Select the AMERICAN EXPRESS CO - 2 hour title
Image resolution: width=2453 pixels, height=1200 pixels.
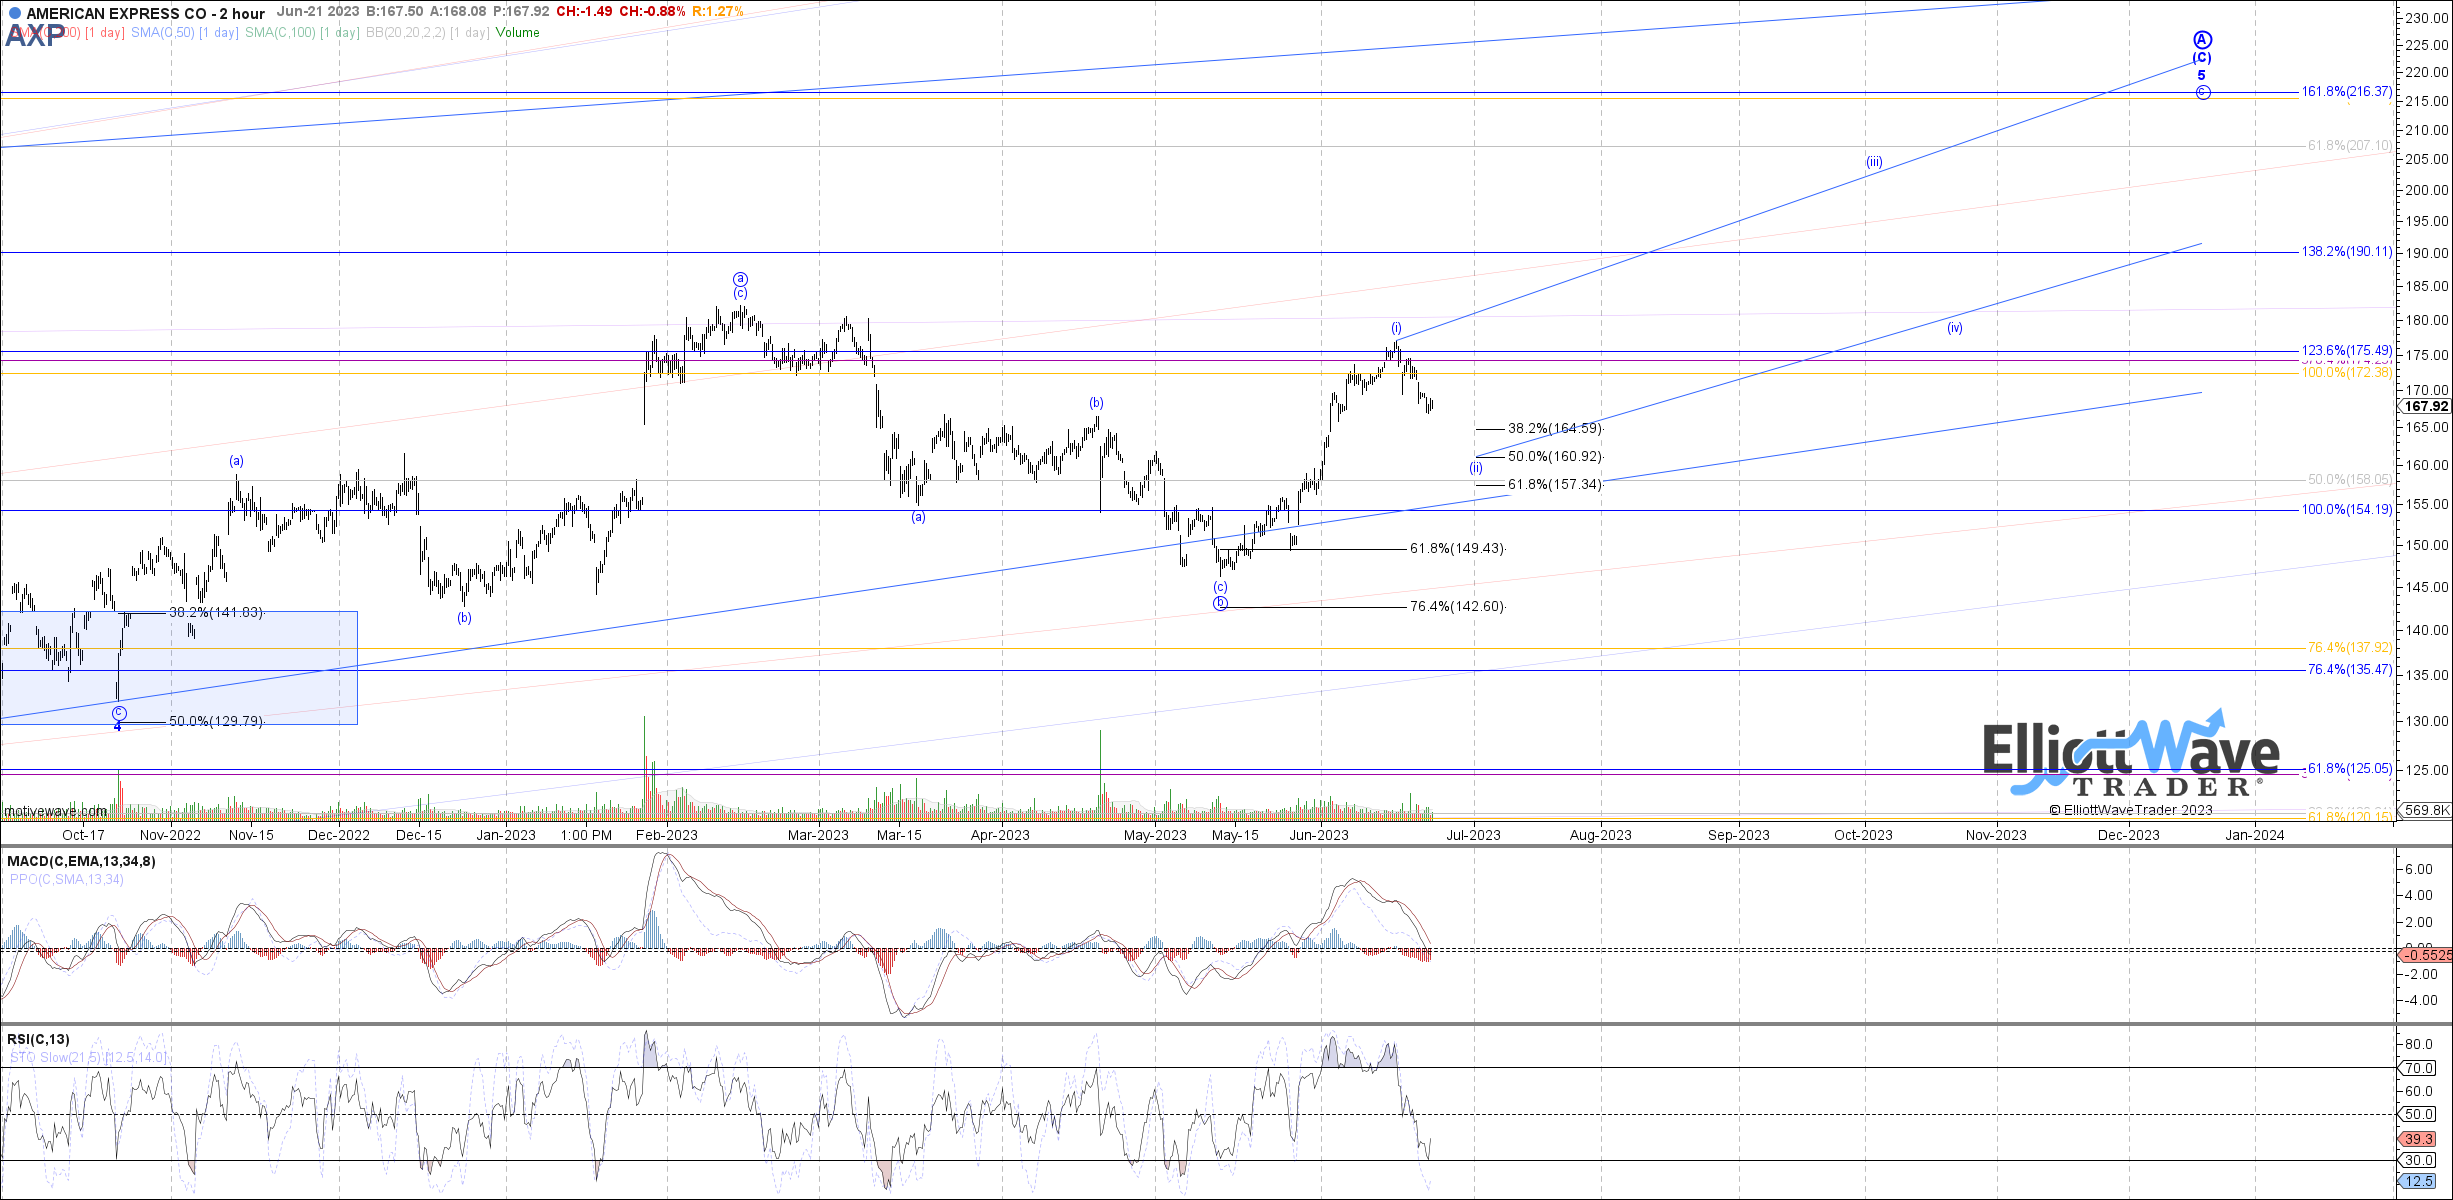click(x=146, y=13)
